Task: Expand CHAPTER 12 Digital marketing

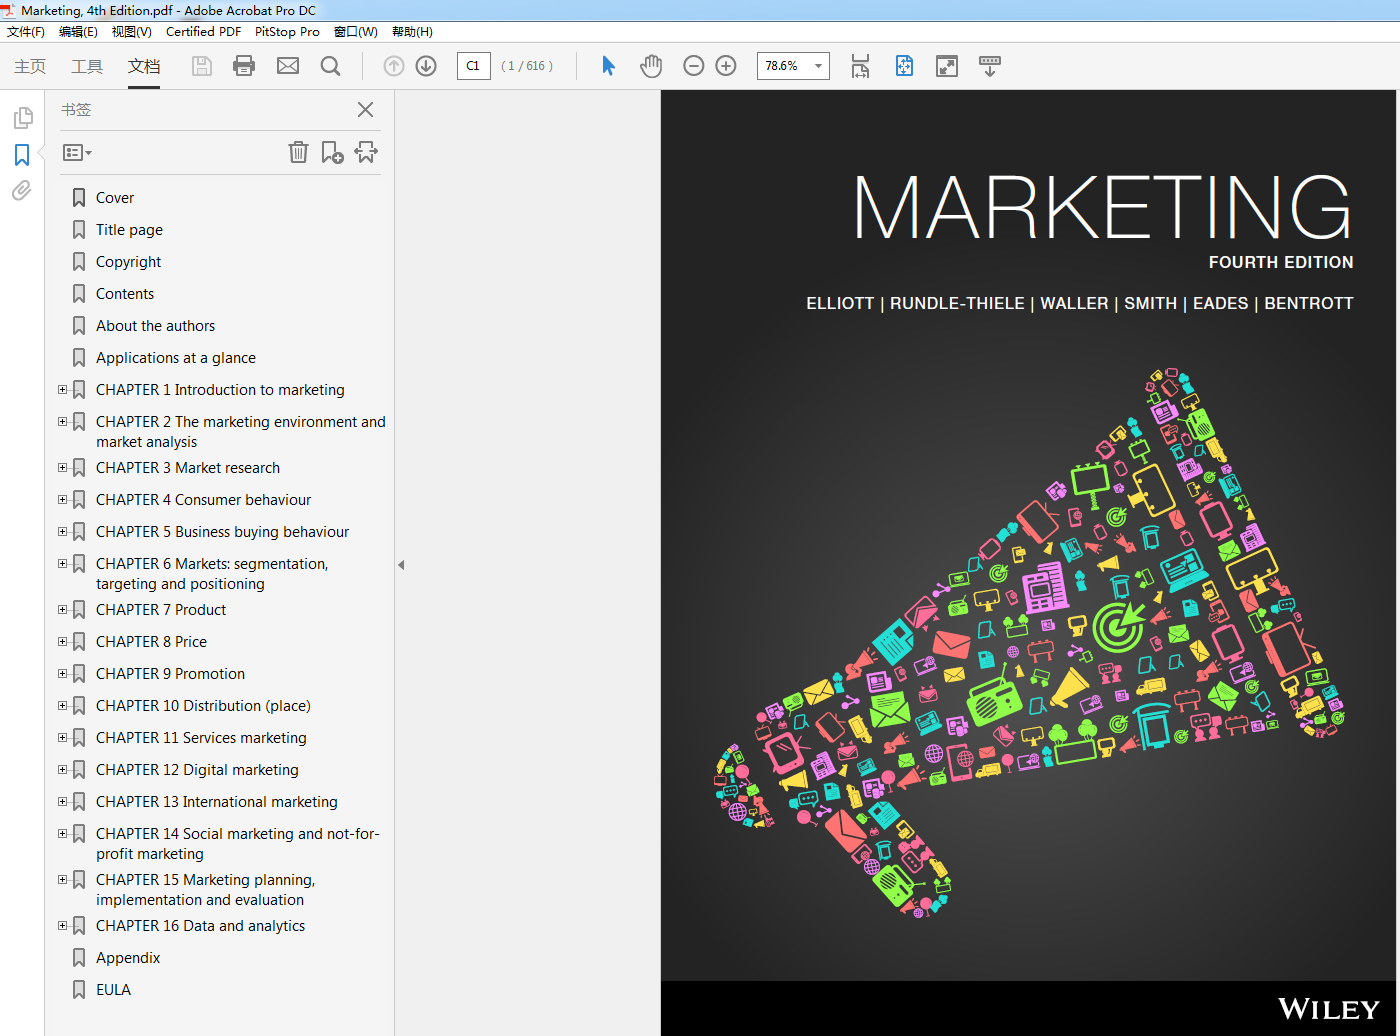Action: click(62, 770)
